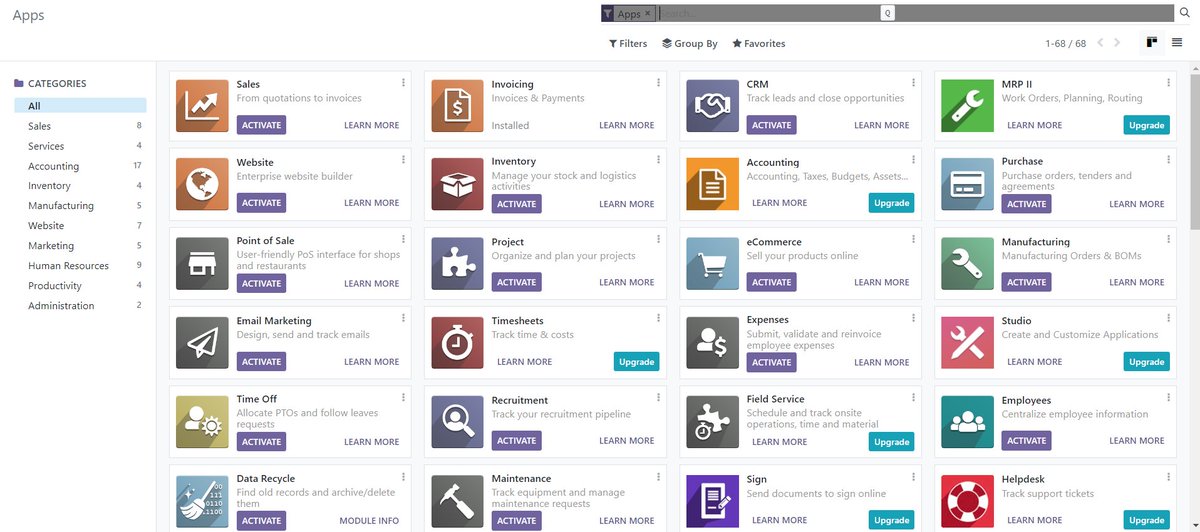Screen dimensions: 1200x532
Task: Open the MRP II card options menu
Action: 1169,83
